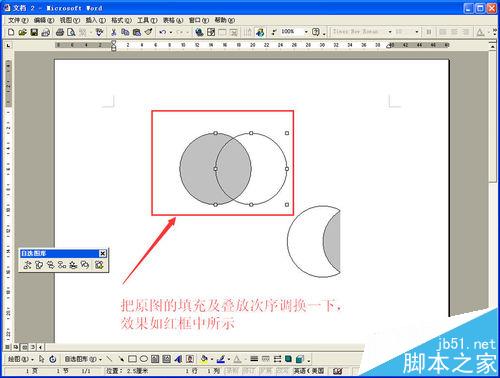Image resolution: width=500 pixels, height=378 pixels.
Task: Click the spelling status book icon
Action: point(338,371)
